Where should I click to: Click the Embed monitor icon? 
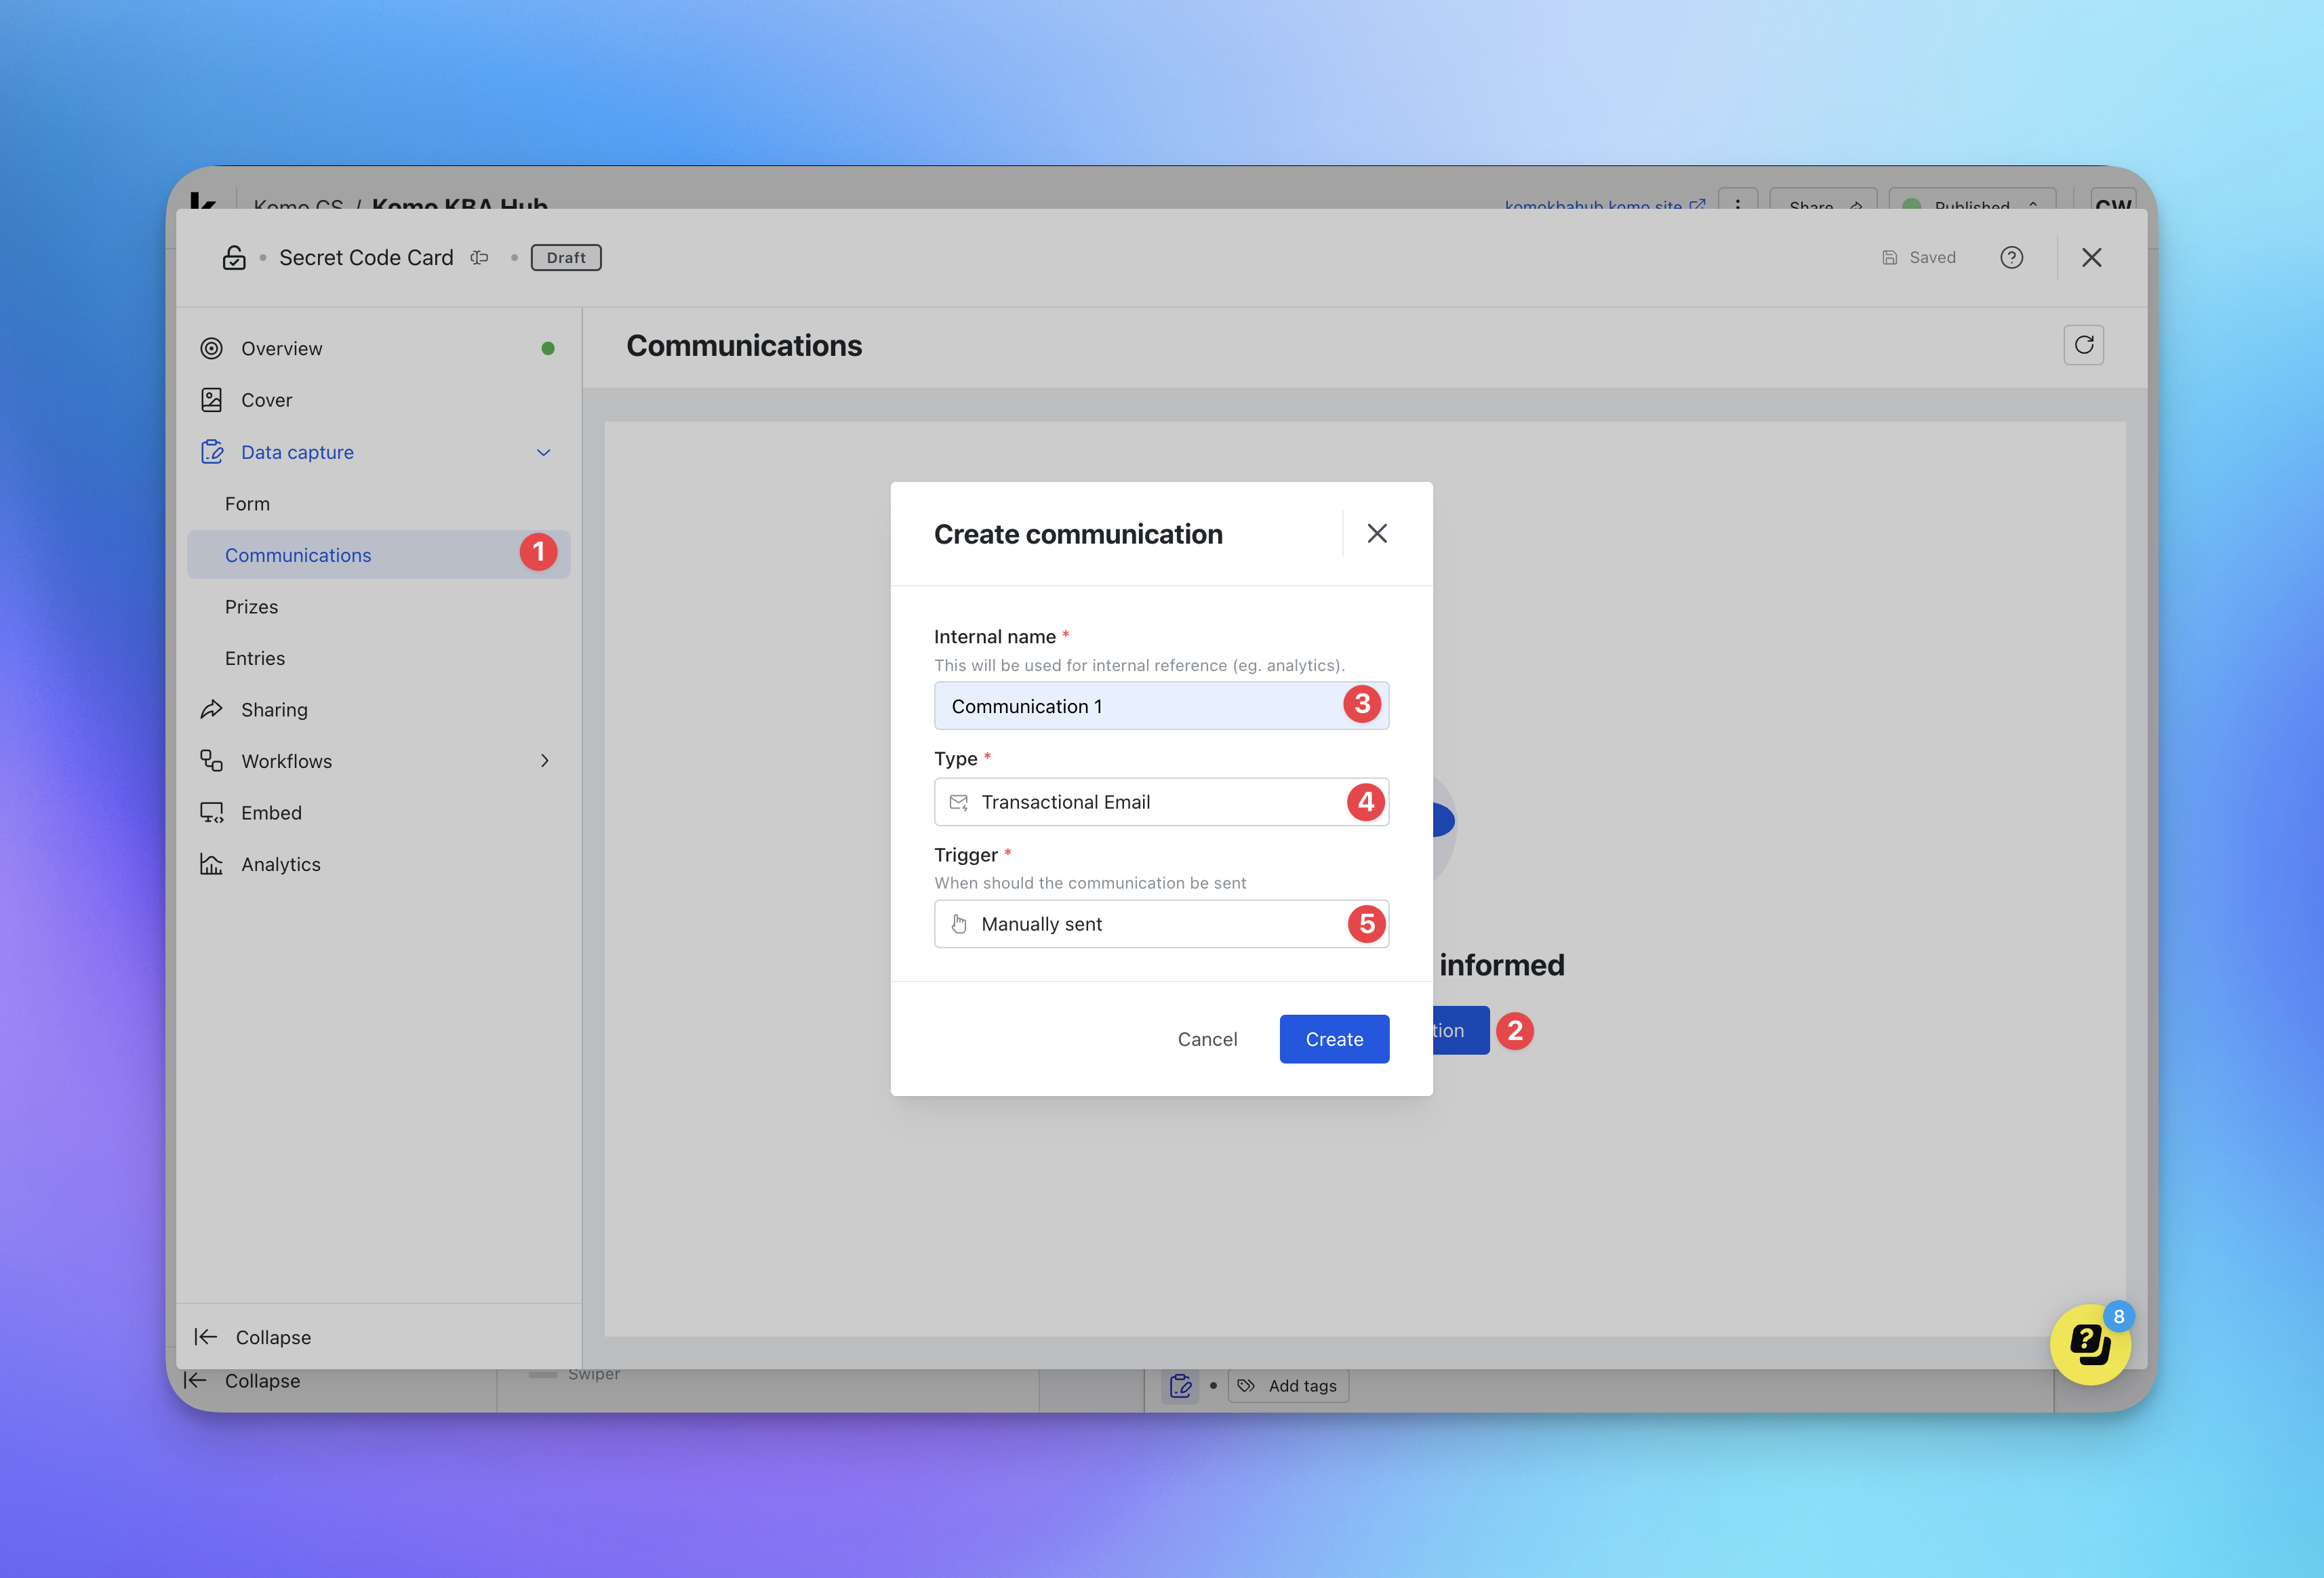(x=211, y=812)
